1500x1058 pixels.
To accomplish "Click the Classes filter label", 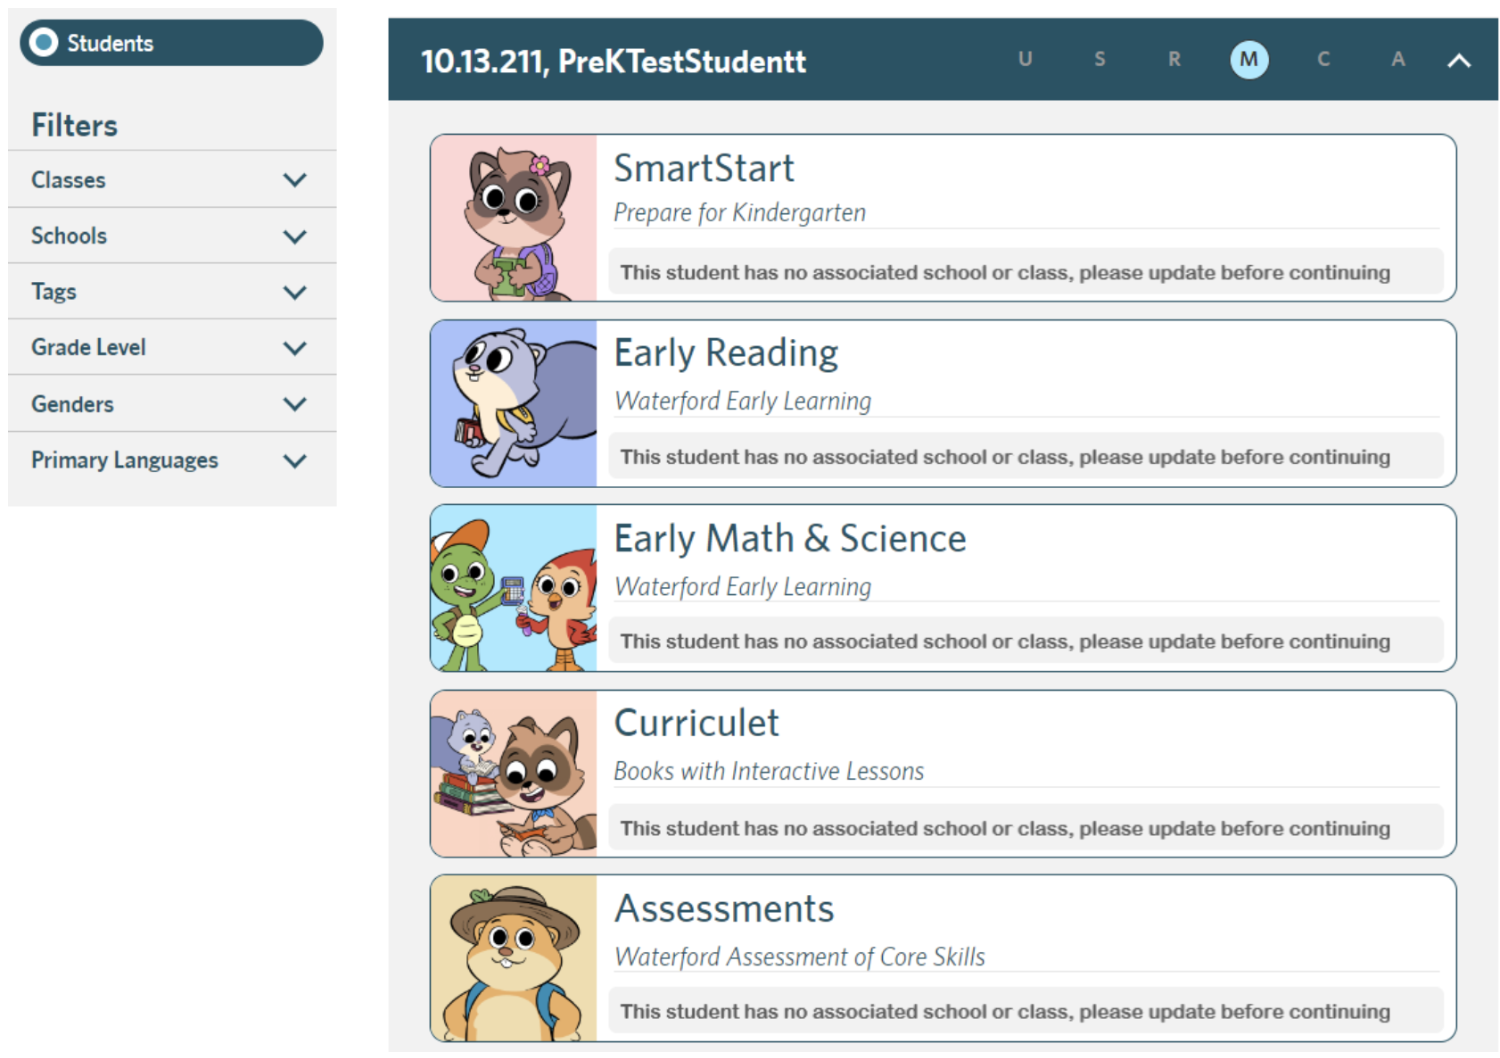I will (68, 180).
